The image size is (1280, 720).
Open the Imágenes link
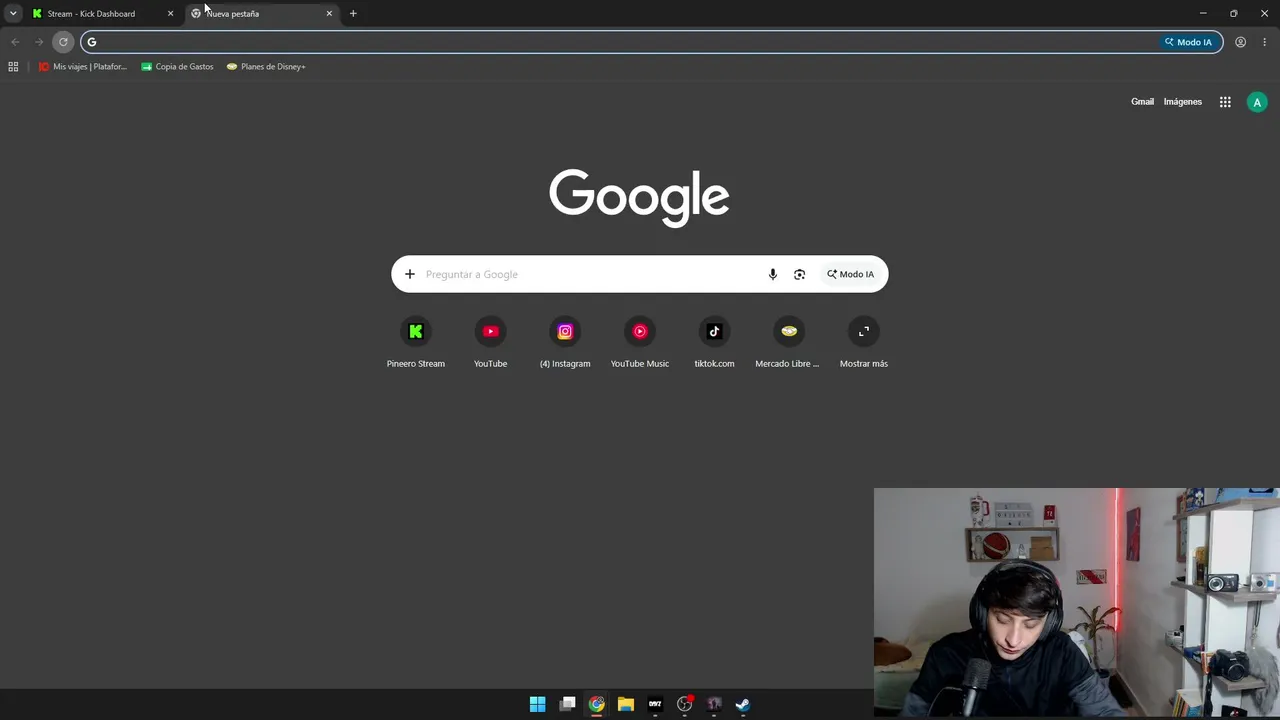[x=1183, y=102]
